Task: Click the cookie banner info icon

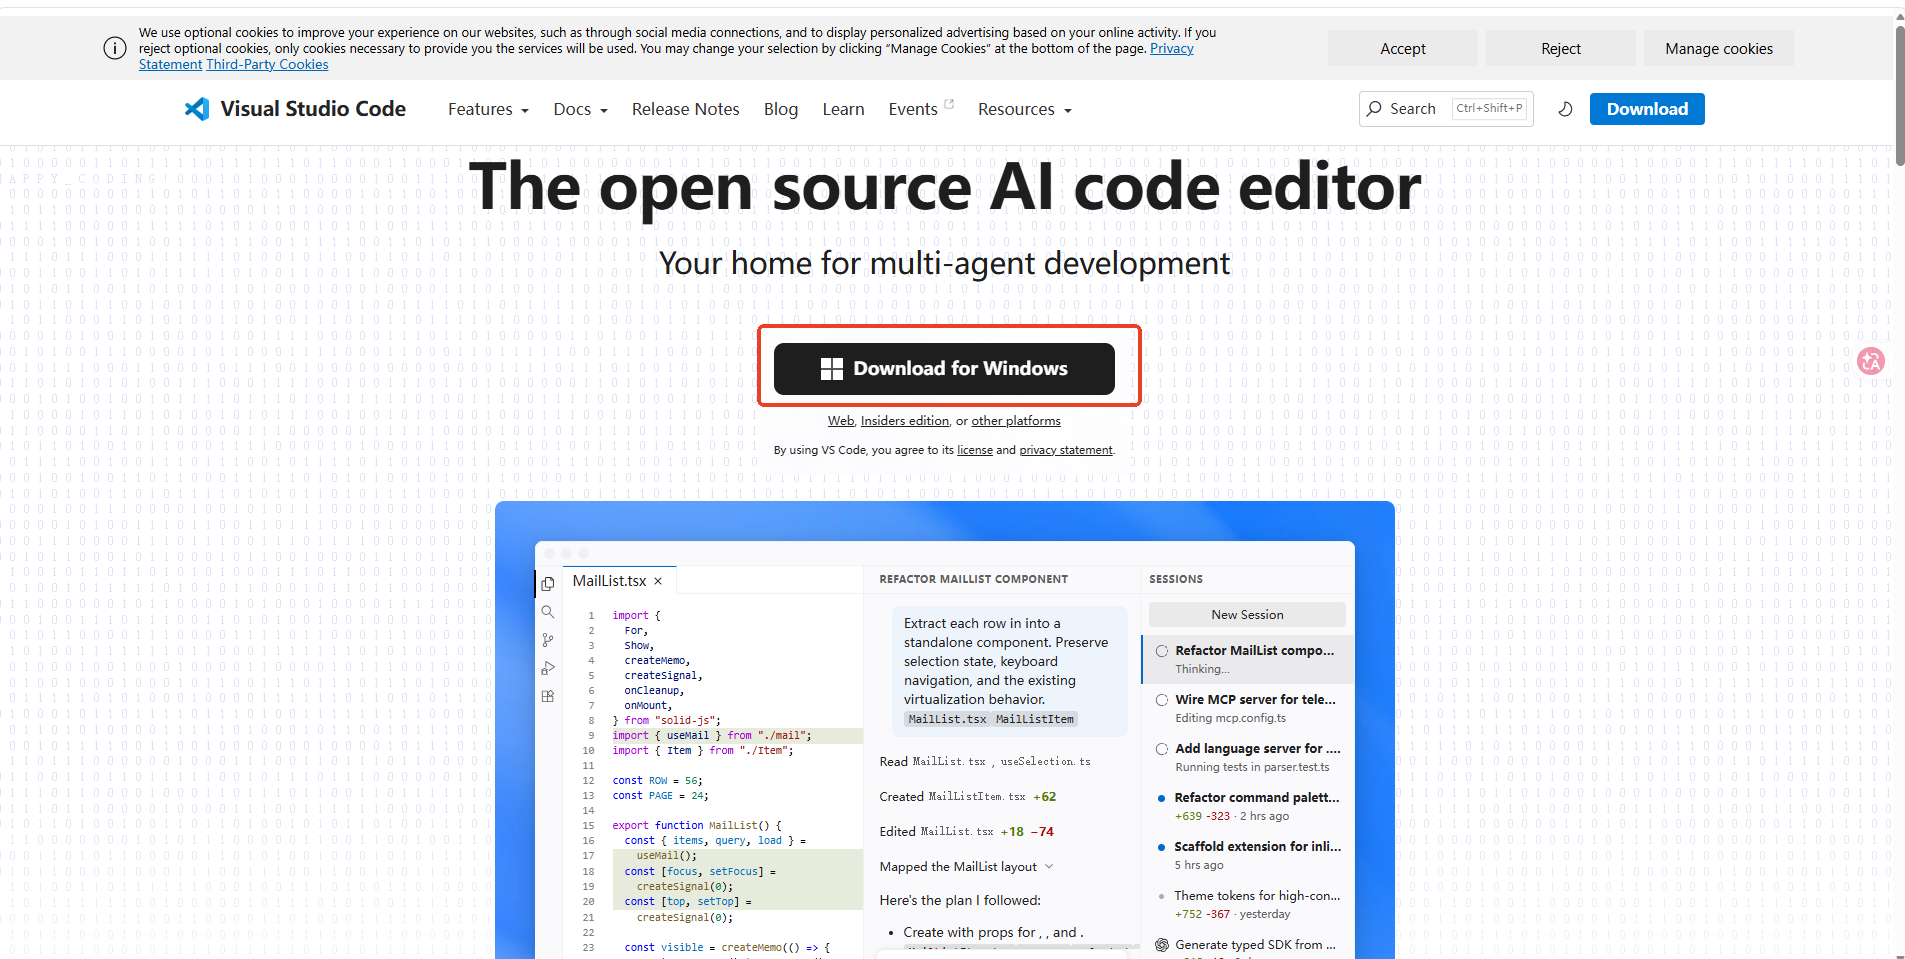Action: pos(115,48)
